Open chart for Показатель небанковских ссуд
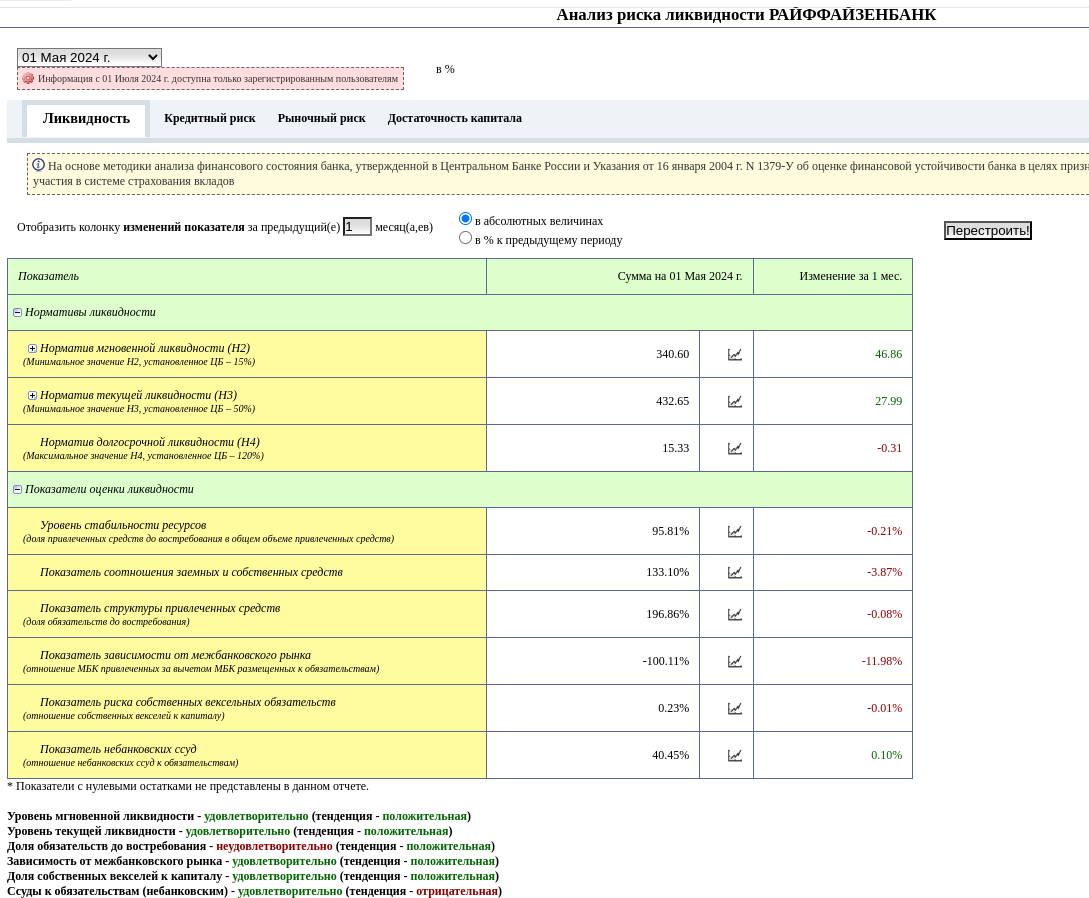The image size is (1089, 898). tap(735, 755)
